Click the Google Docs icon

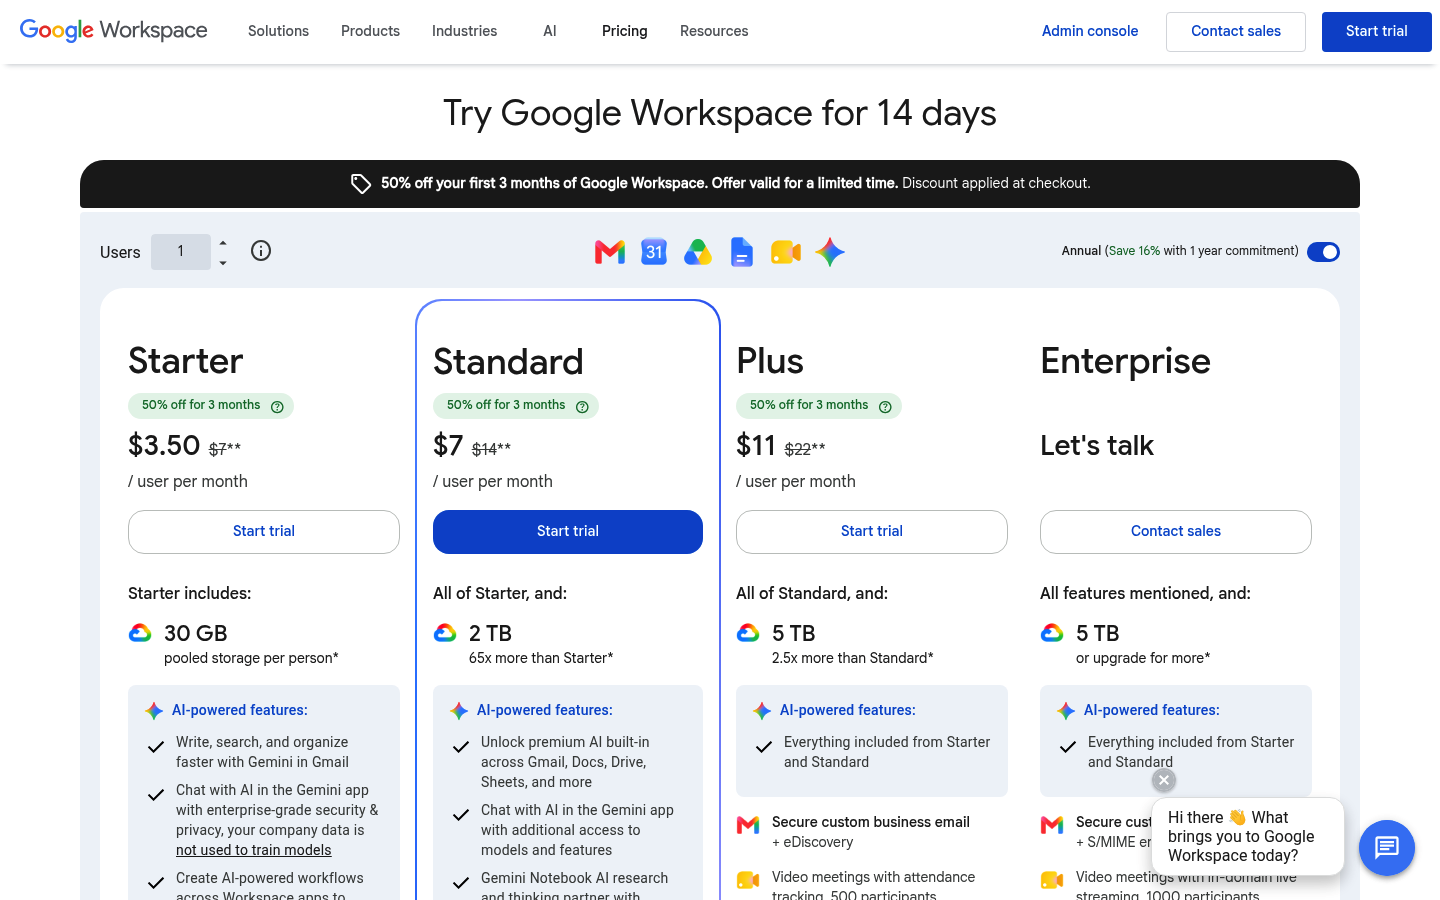click(x=742, y=252)
